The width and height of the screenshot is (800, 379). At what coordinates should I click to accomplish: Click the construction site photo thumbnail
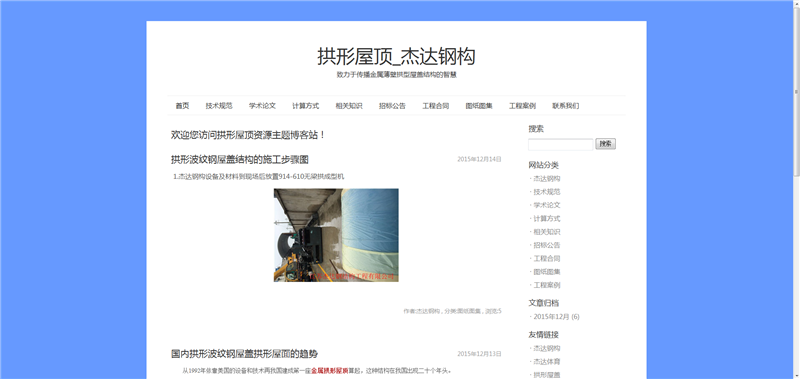pyautogui.click(x=336, y=235)
